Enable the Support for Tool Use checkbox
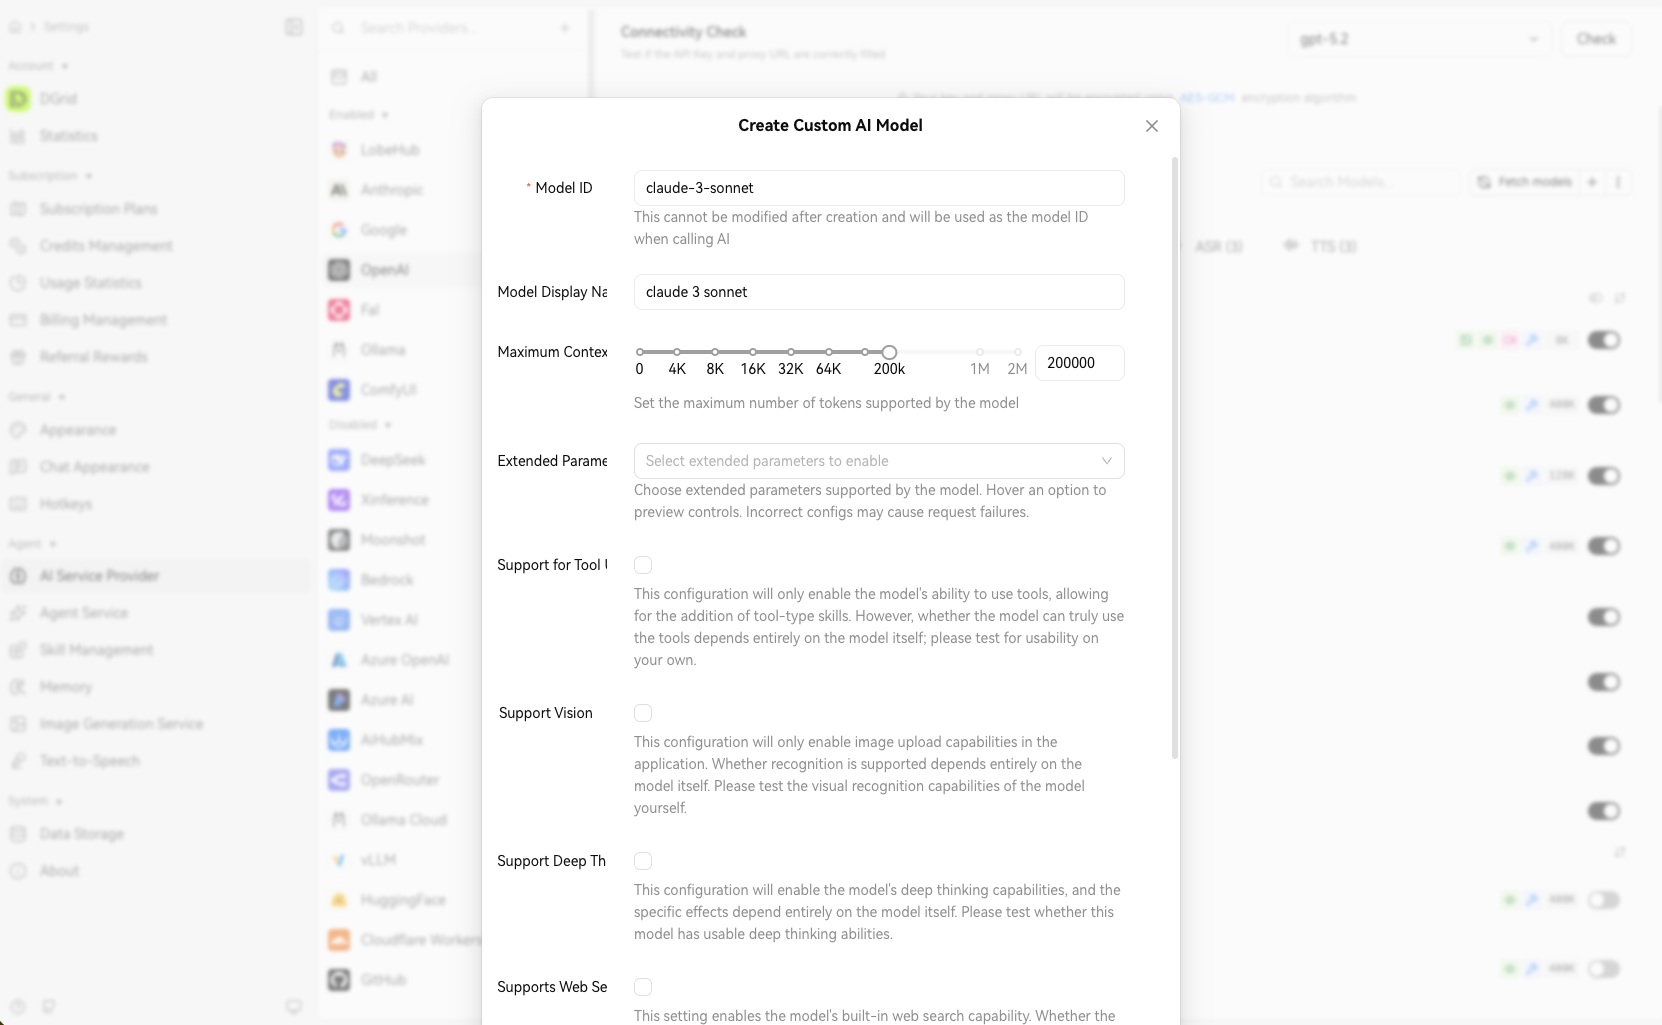Screen dimensions: 1662x1025 point(643,565)
